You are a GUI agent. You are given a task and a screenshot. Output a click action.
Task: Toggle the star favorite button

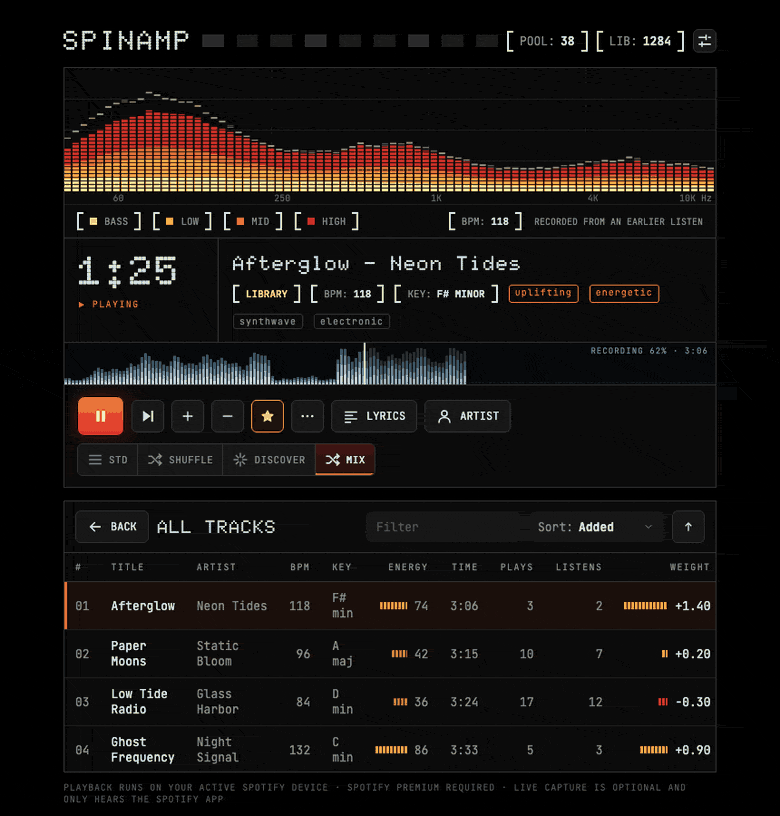click(x=267, y=416)
